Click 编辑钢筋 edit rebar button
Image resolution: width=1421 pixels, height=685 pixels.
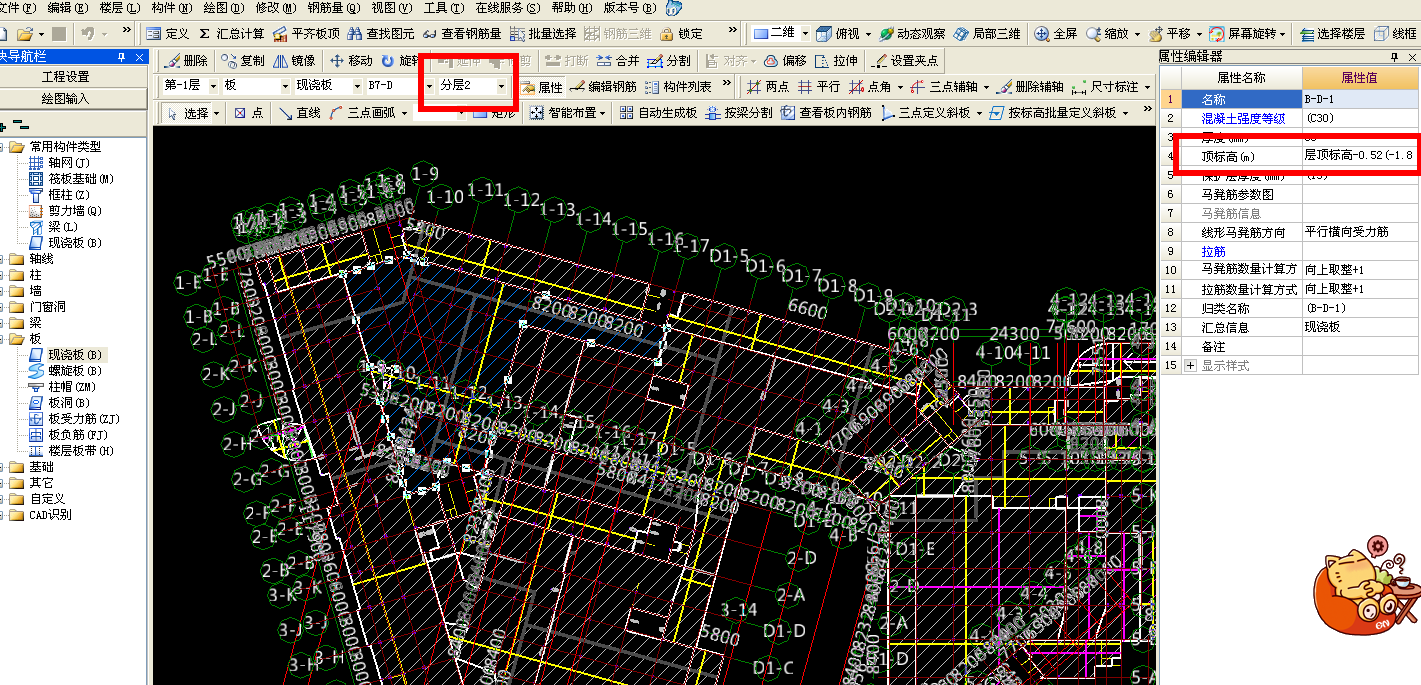click(x=603, y=87)
